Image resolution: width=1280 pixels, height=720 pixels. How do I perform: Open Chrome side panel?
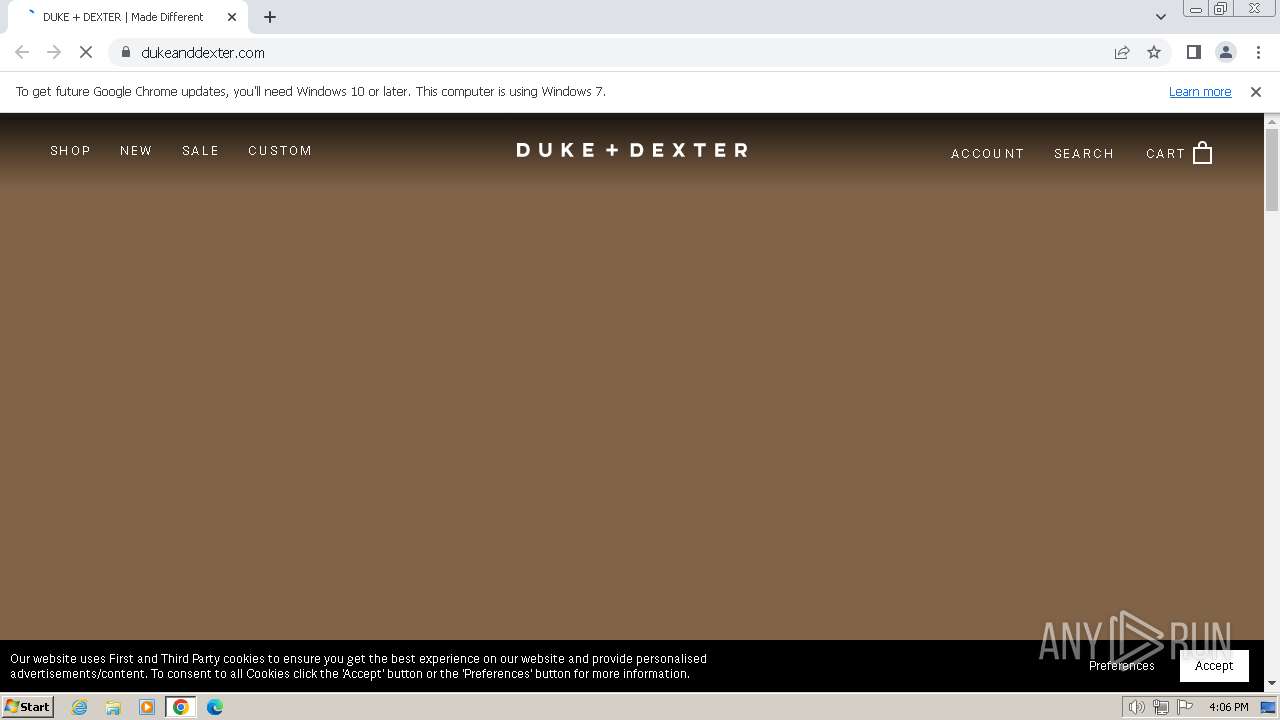[x=1193, y=52]
